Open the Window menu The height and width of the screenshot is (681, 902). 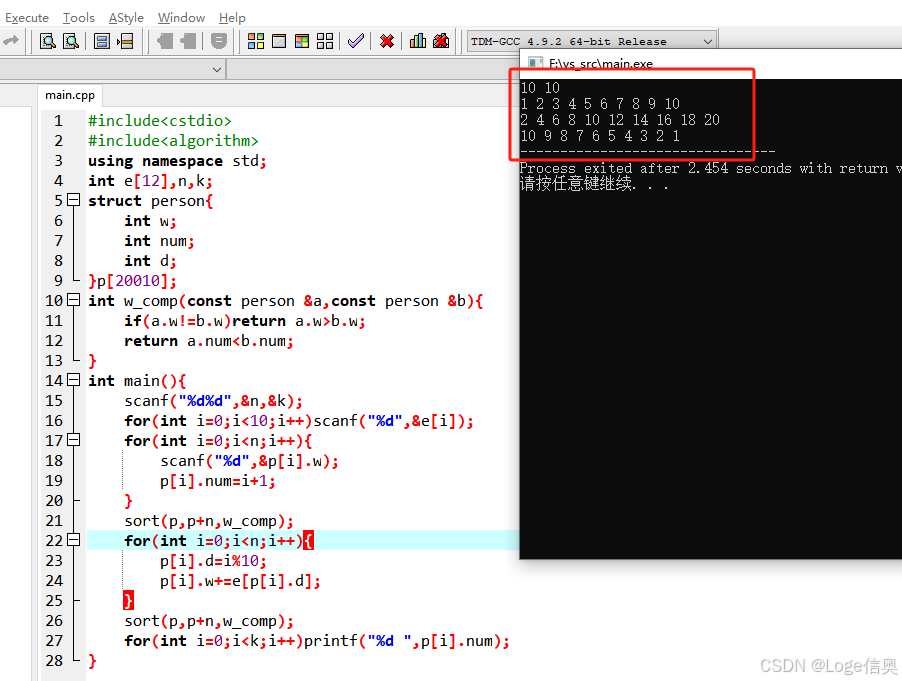coord(181,18)
